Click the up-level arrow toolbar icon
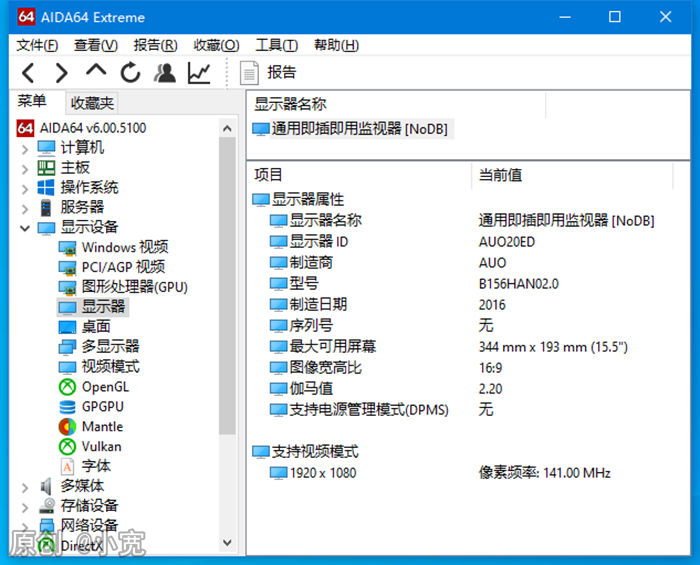Viewport: 700px width, 565px height. point(96,70)
